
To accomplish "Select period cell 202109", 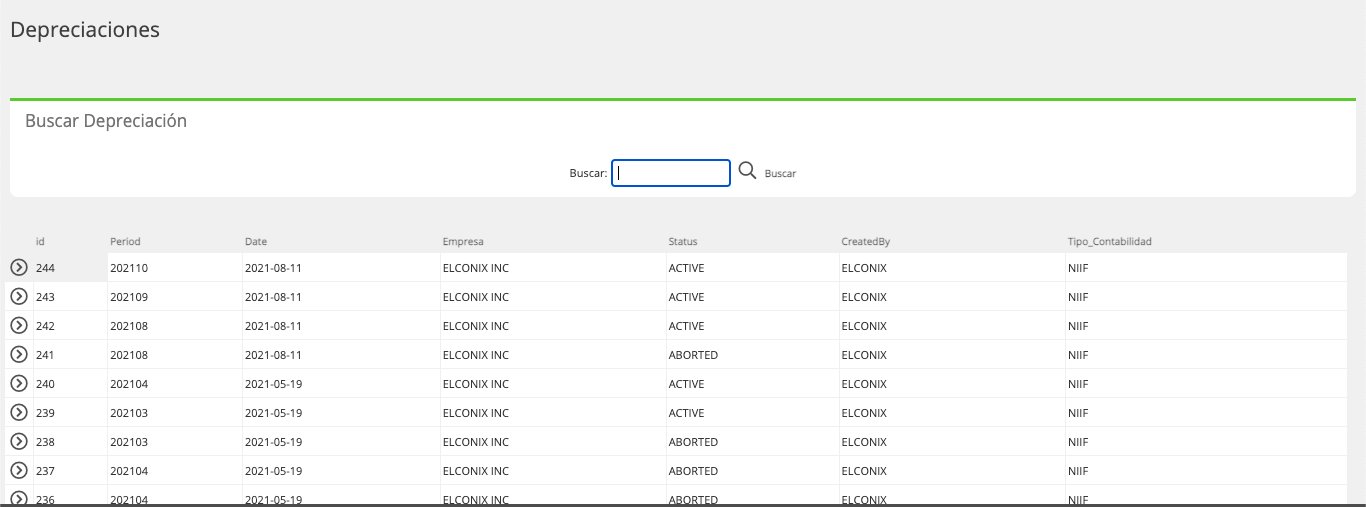I will (x=129, y=297).
